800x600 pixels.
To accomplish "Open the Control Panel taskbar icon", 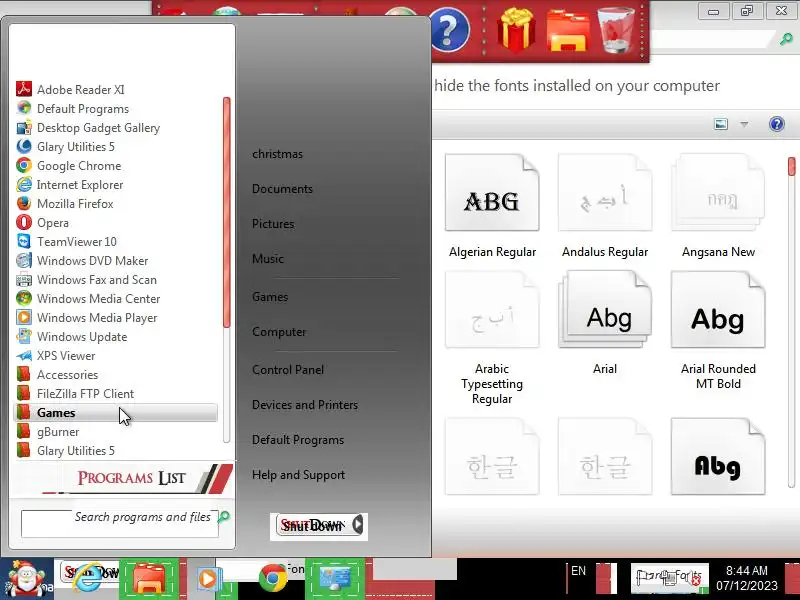I will click(335, 579).
